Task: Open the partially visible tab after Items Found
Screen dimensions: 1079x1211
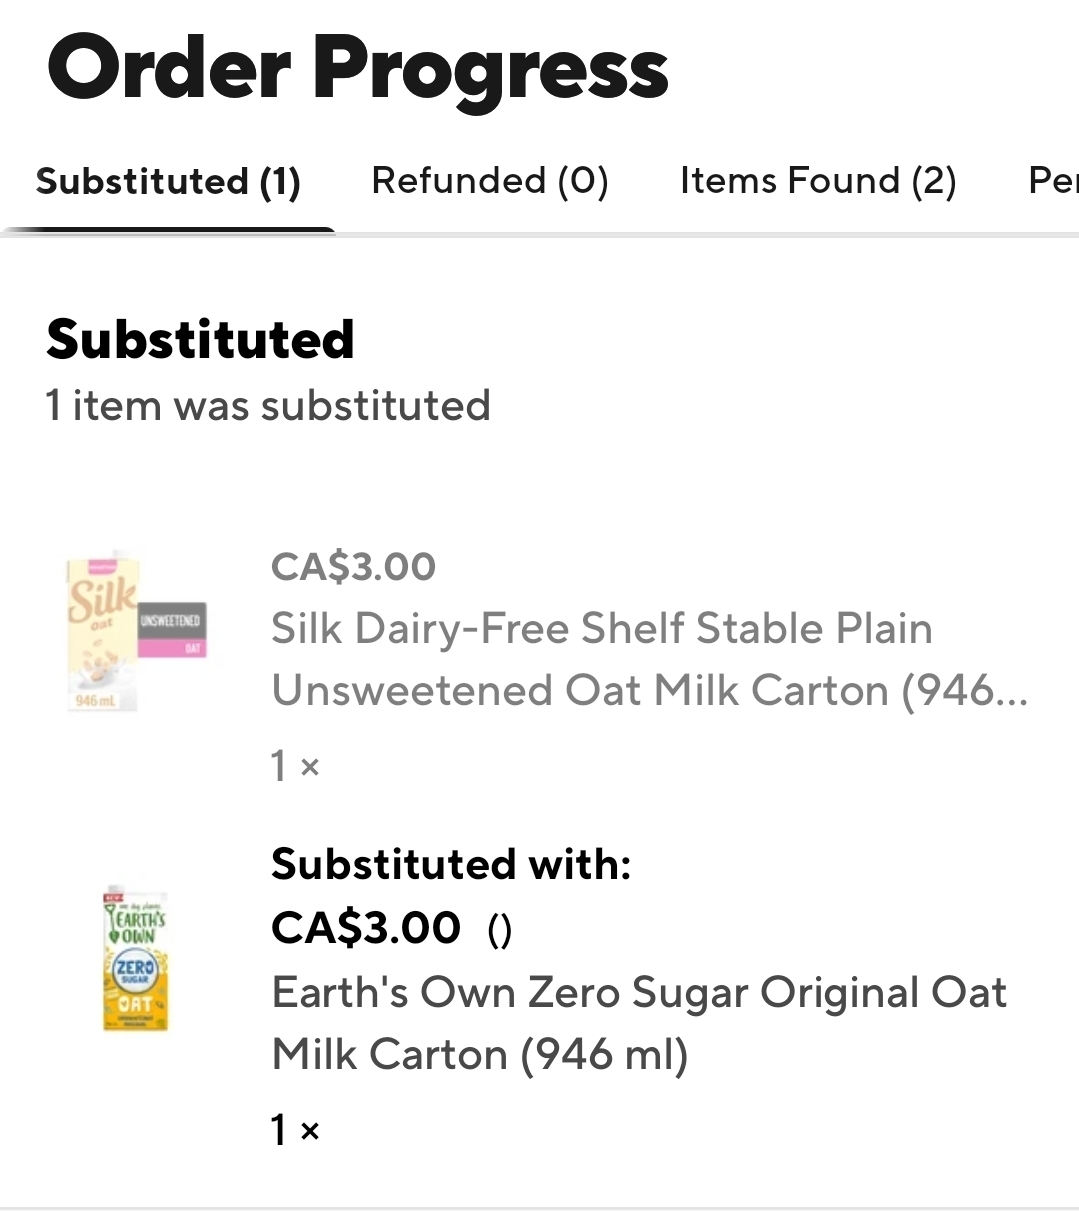Action: pyautogui.click(x=1053, y=181)
